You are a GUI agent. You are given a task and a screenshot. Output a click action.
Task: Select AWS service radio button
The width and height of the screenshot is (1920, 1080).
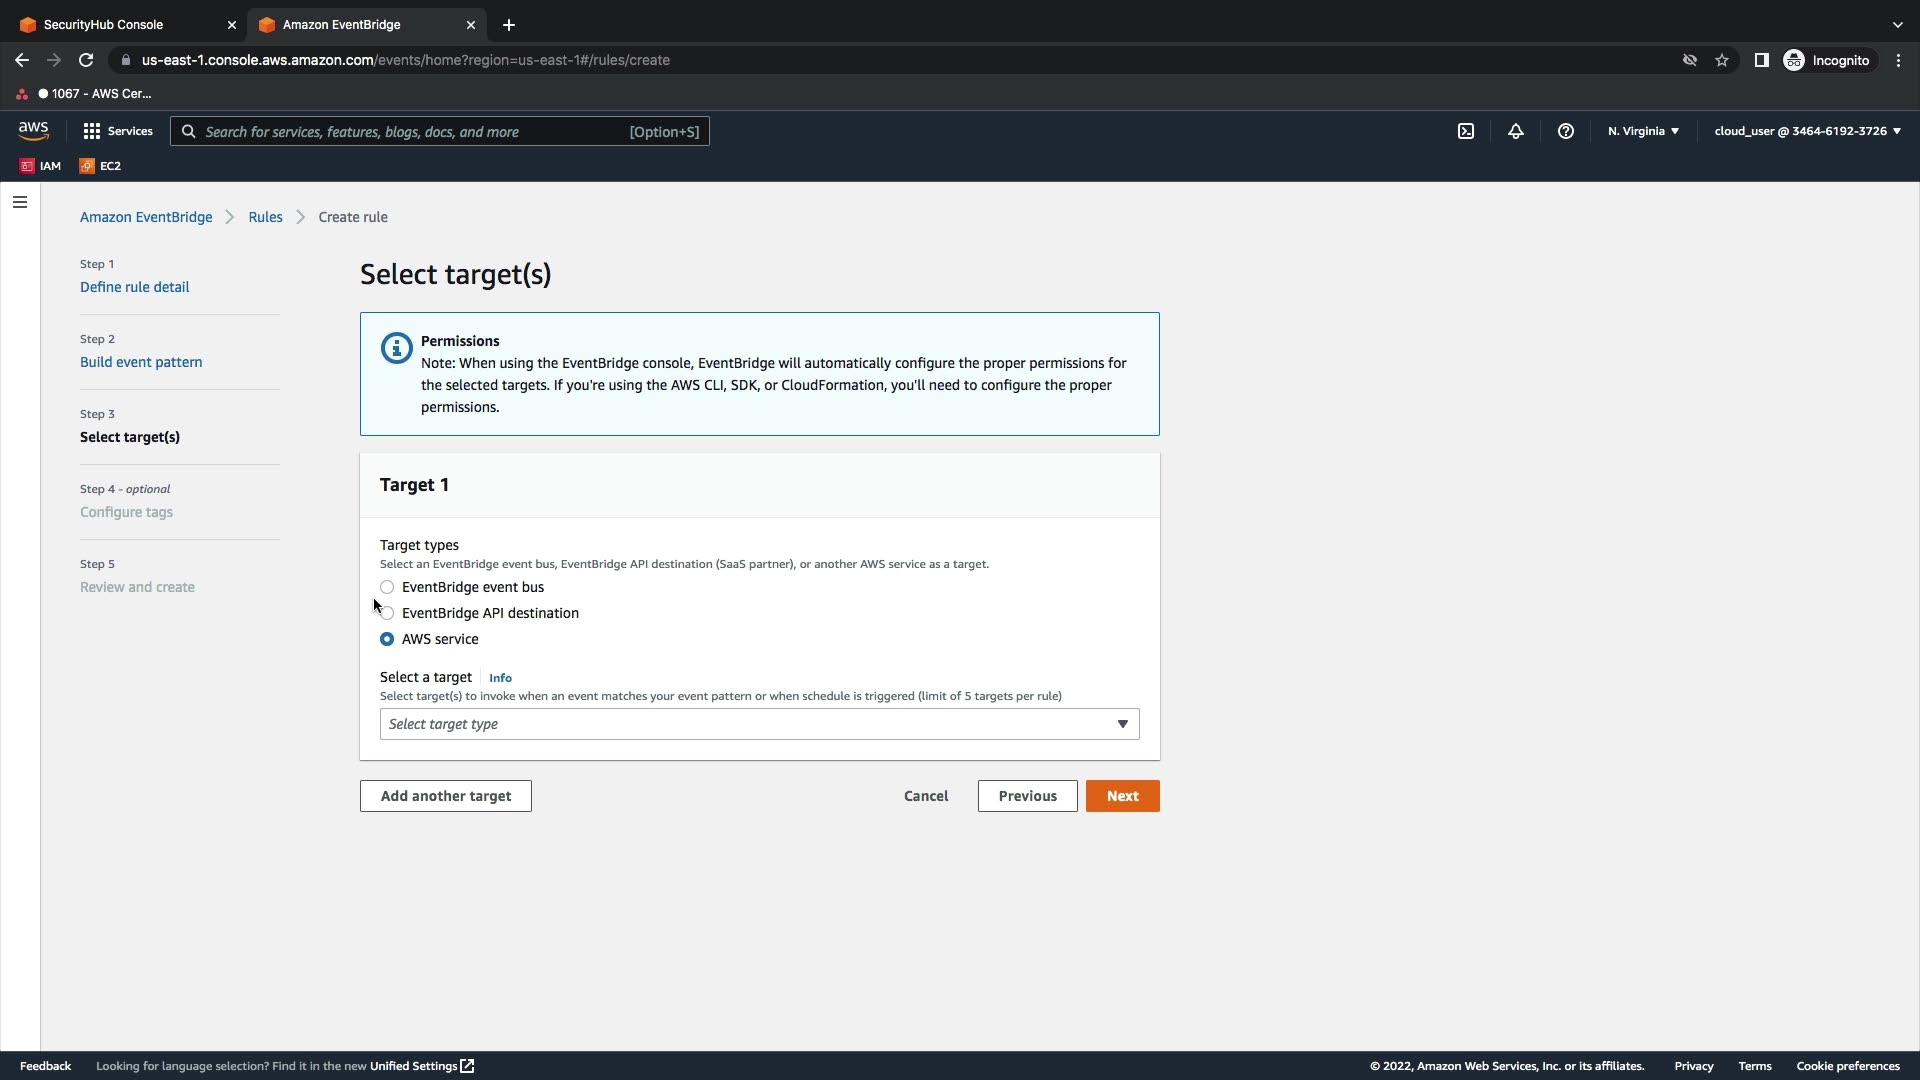tap(387, 639)
